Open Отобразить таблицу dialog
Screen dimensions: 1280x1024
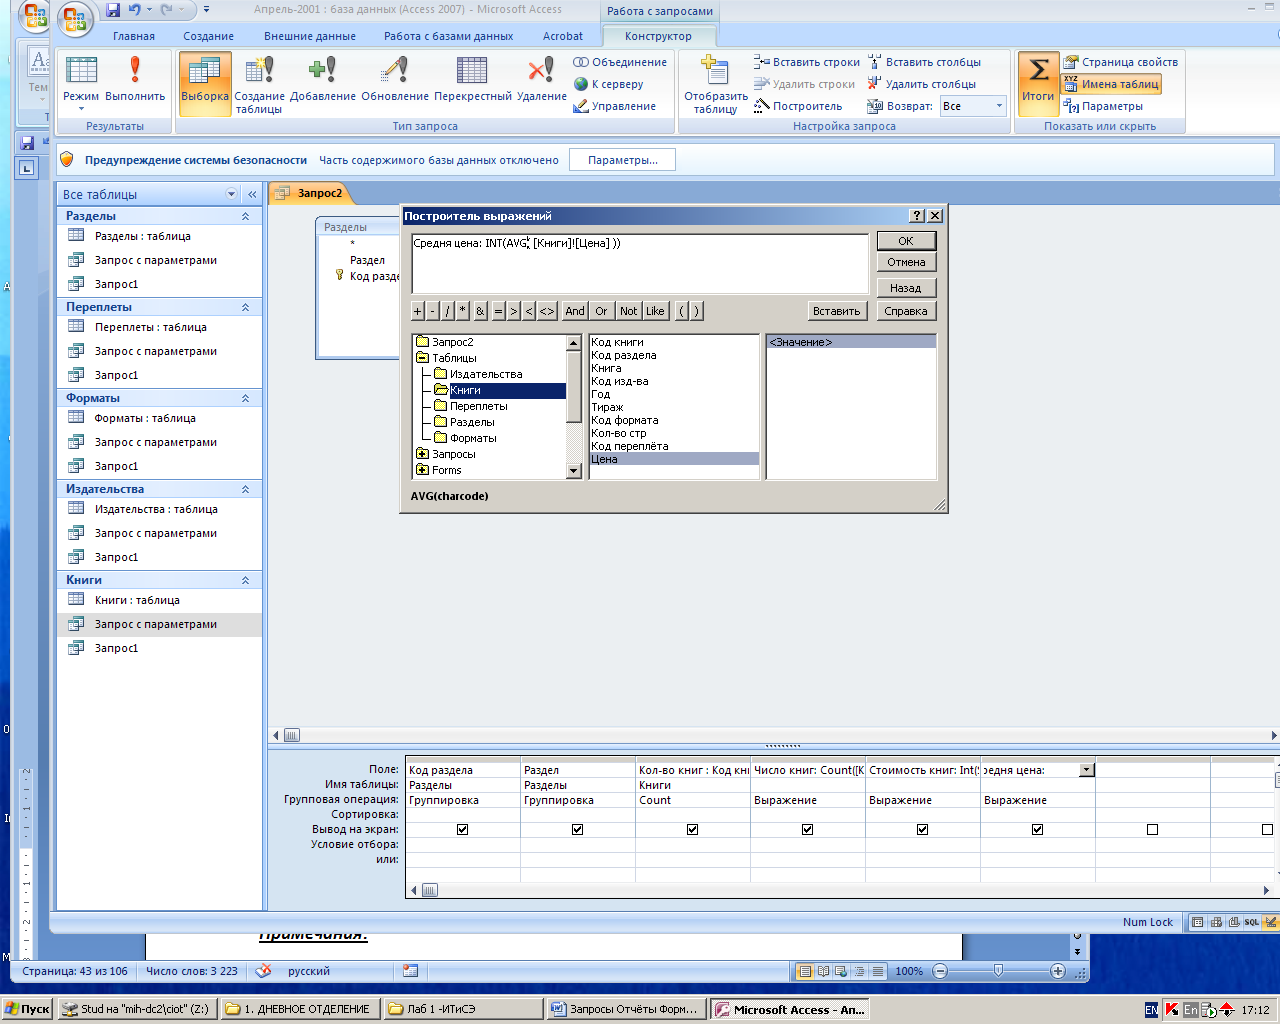[x=716, y=86]
